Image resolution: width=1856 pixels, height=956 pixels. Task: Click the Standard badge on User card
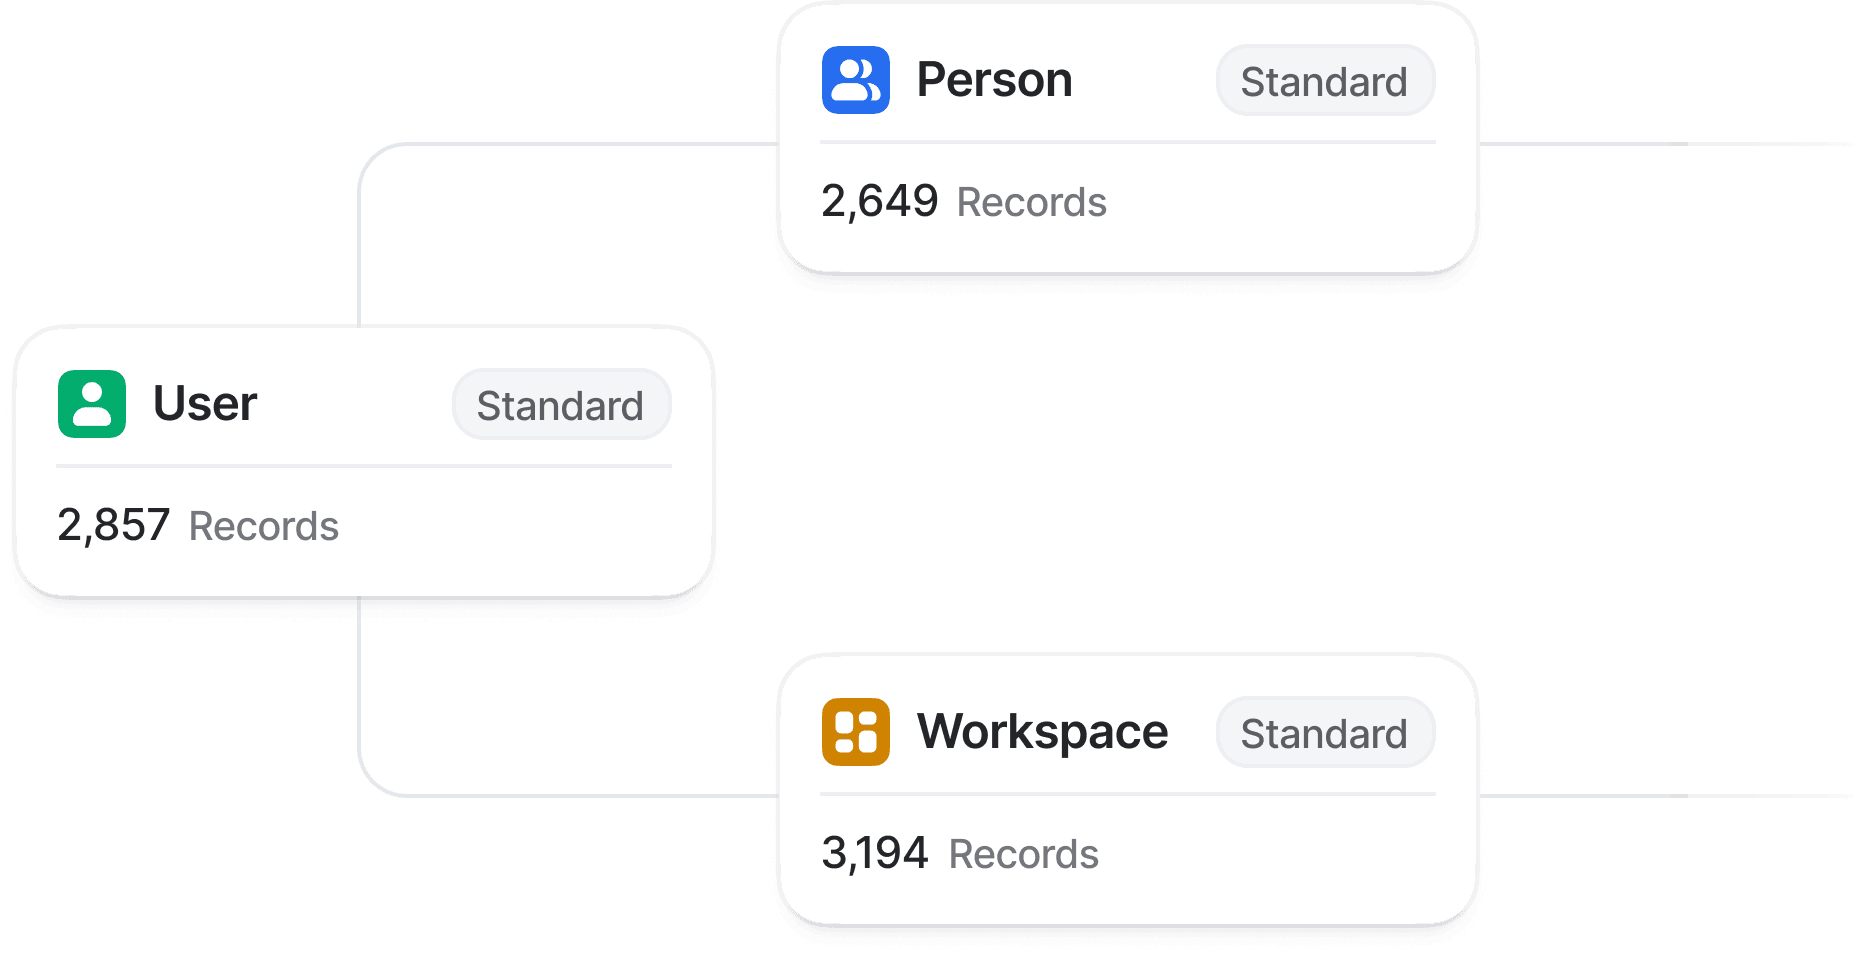(x=560, y=405)
